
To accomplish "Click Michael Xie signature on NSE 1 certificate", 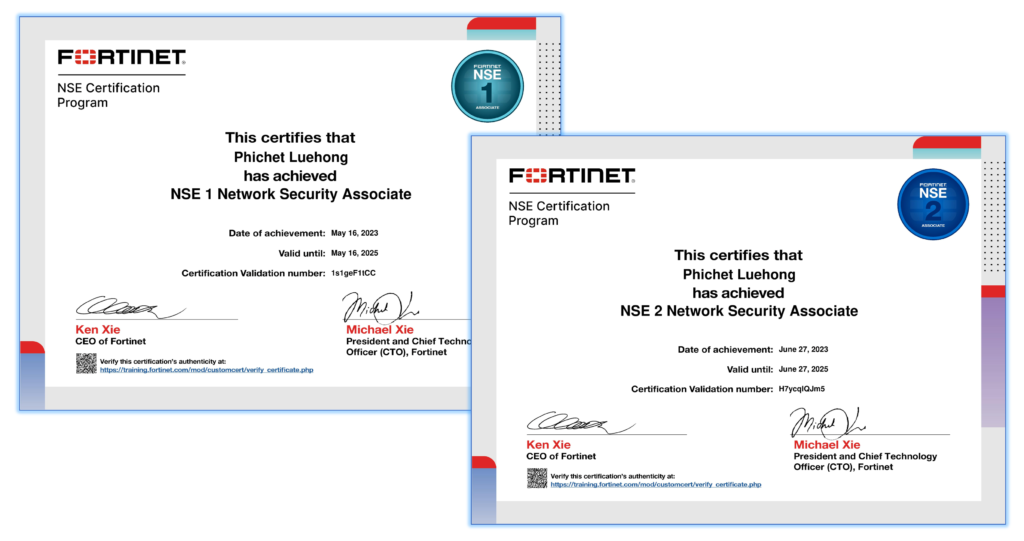I will (x=380, y=307).
